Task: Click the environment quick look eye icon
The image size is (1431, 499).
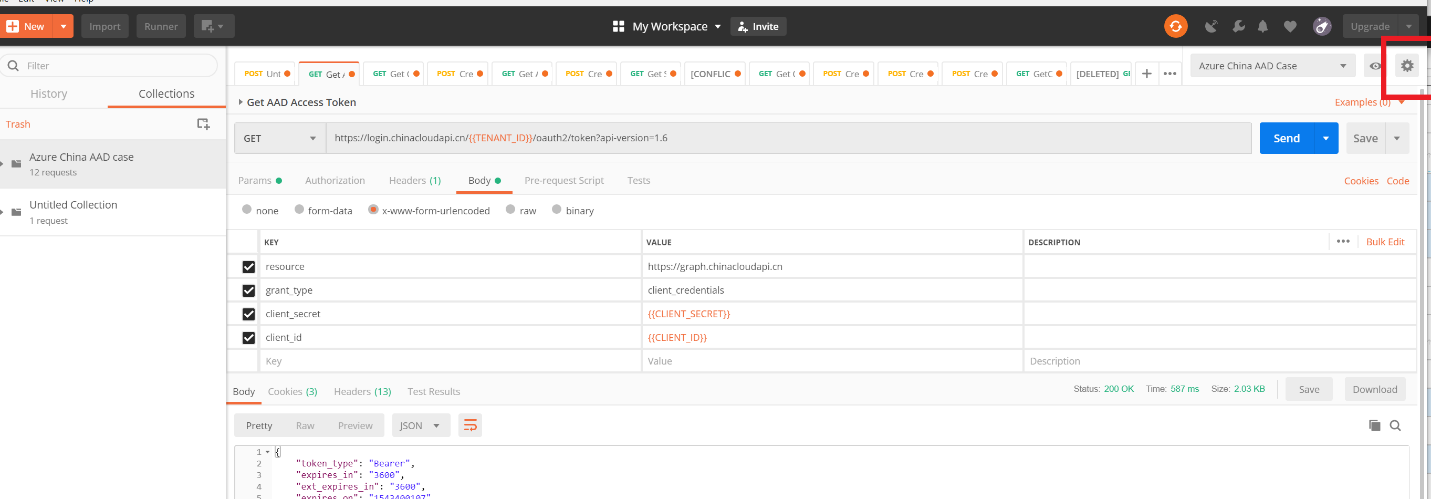Action: 1376,66
